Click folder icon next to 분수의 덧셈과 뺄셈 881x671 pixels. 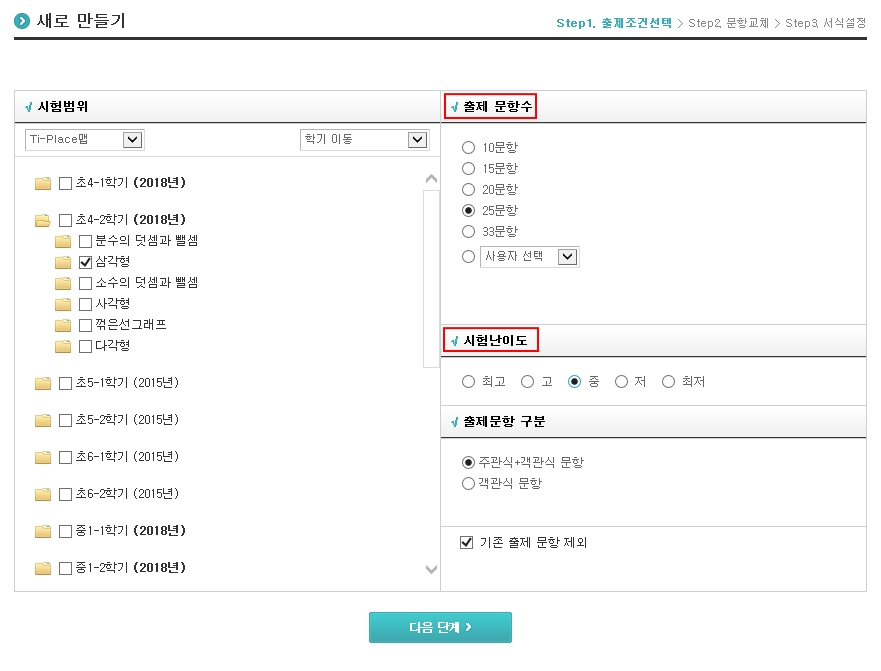coord(63,242)
